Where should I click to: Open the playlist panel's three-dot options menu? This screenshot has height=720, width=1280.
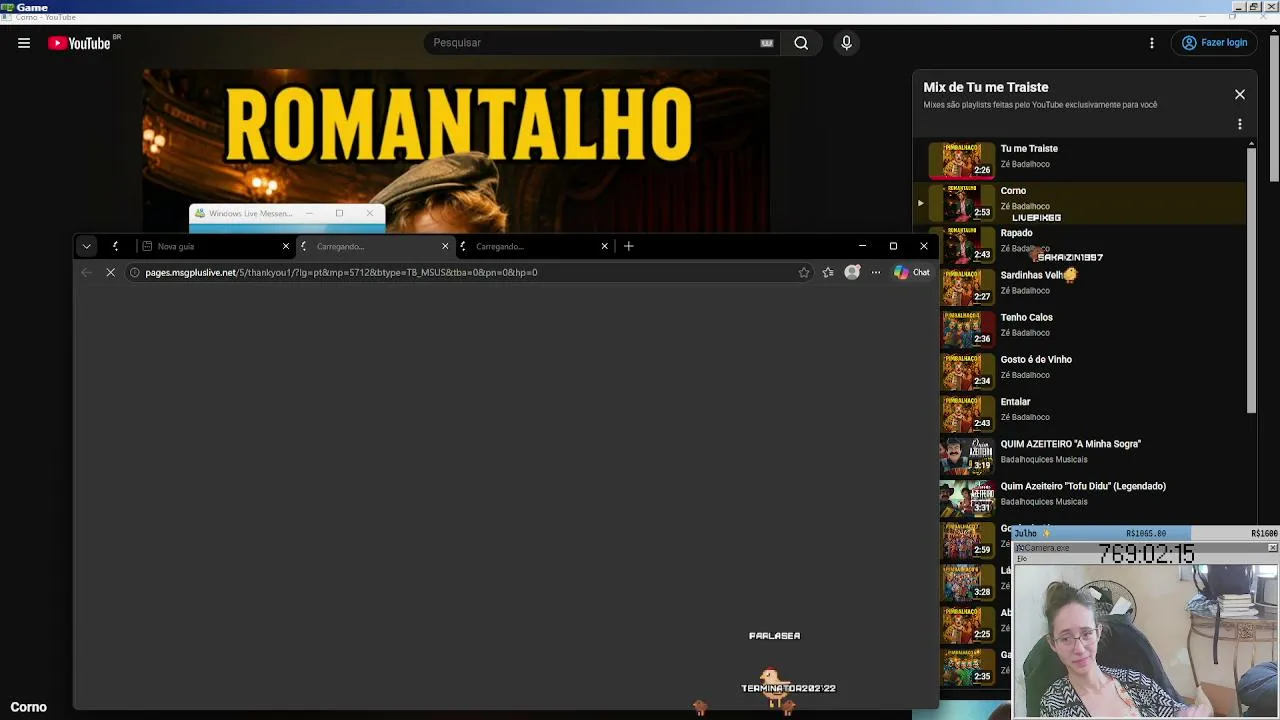1240,124
